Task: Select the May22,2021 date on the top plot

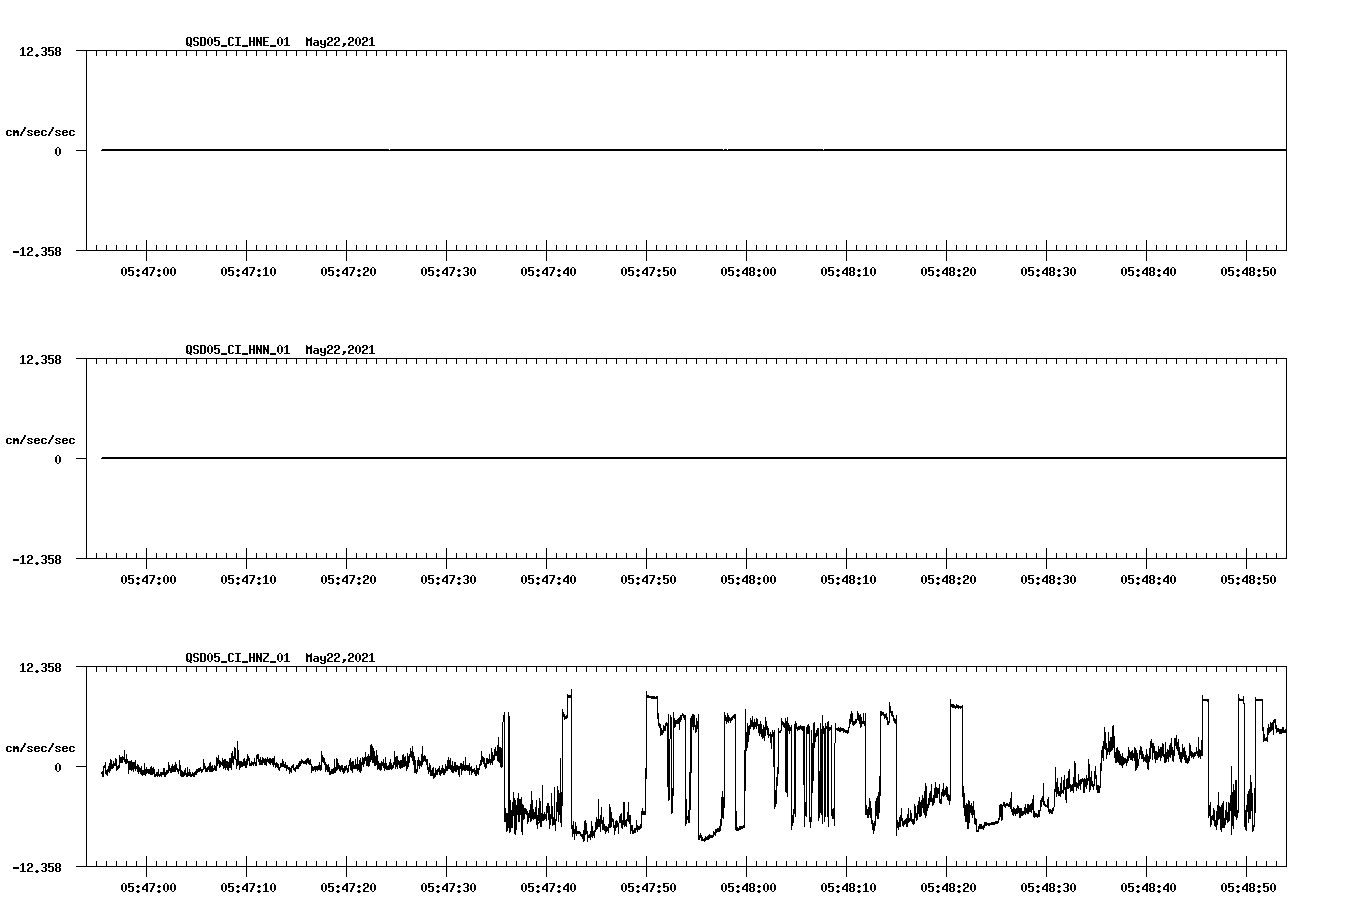Action: [340, 43]
